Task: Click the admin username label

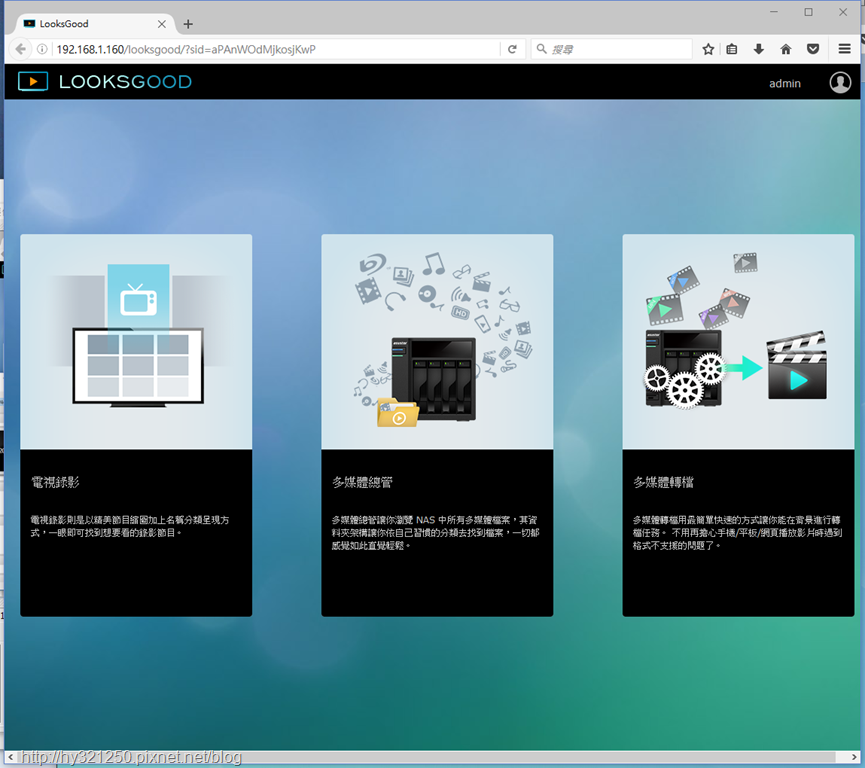Action: [784, 83]
